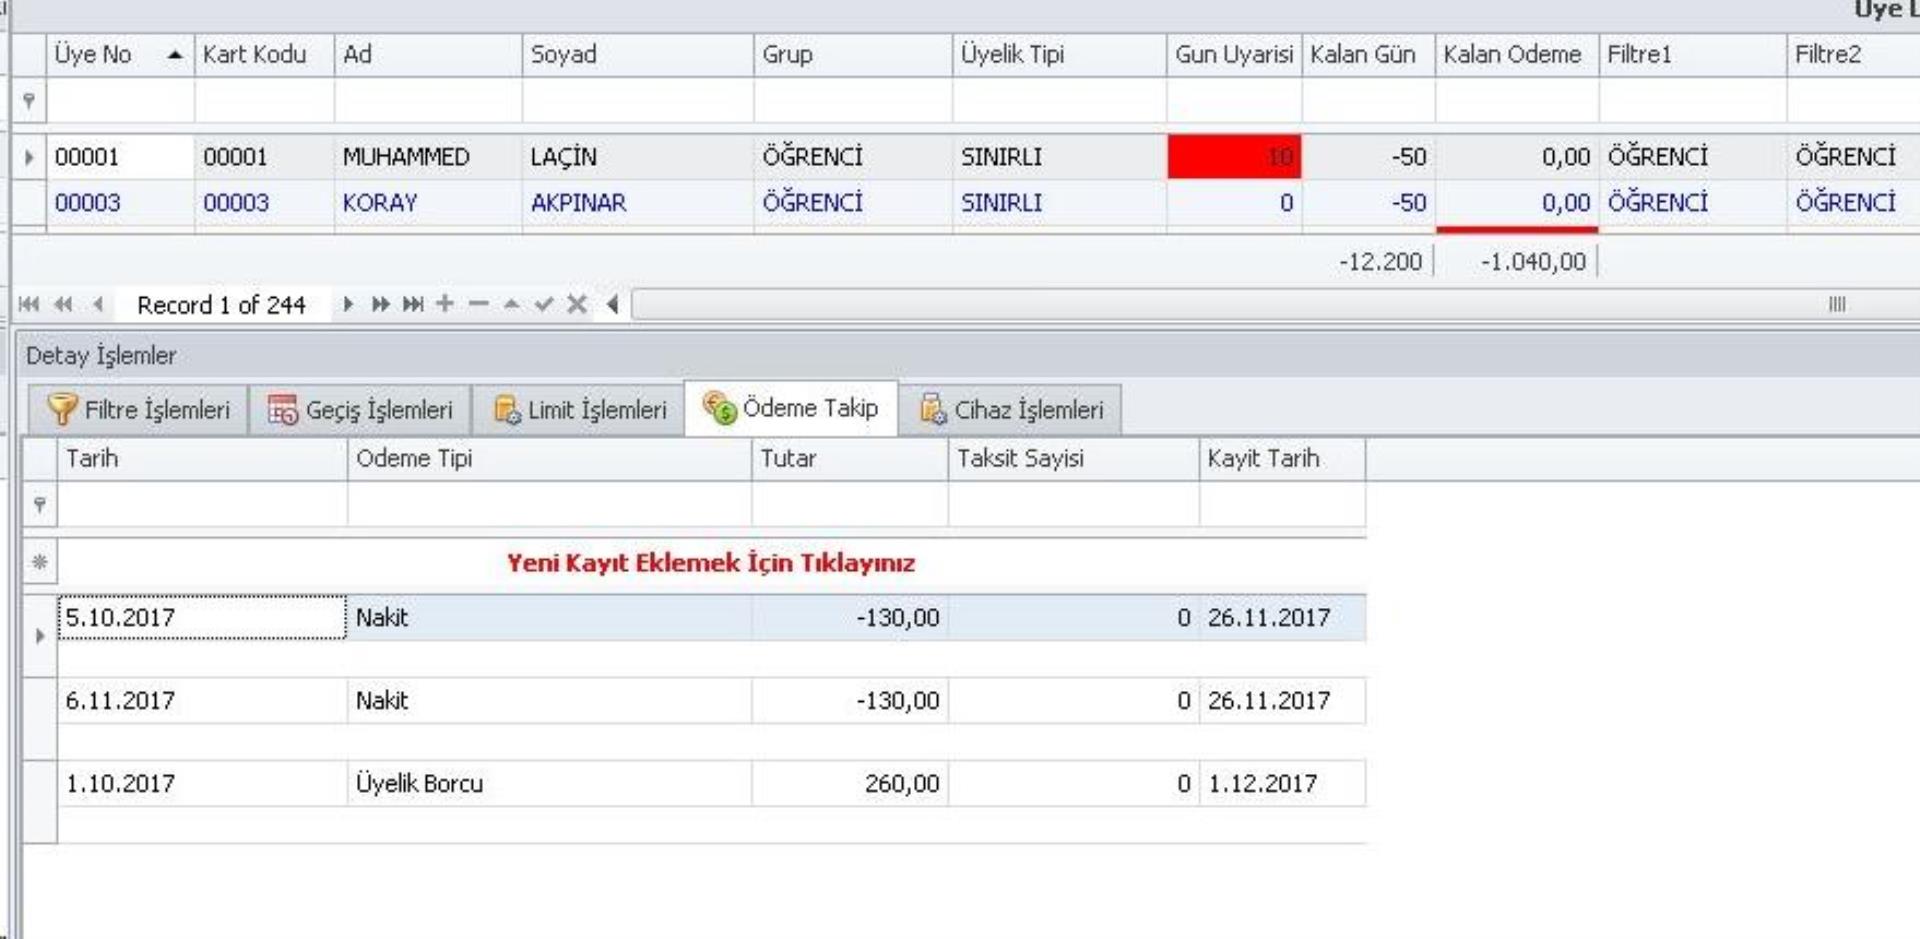
Task: Click the delete record minus icon
Action: click(479, 304)
